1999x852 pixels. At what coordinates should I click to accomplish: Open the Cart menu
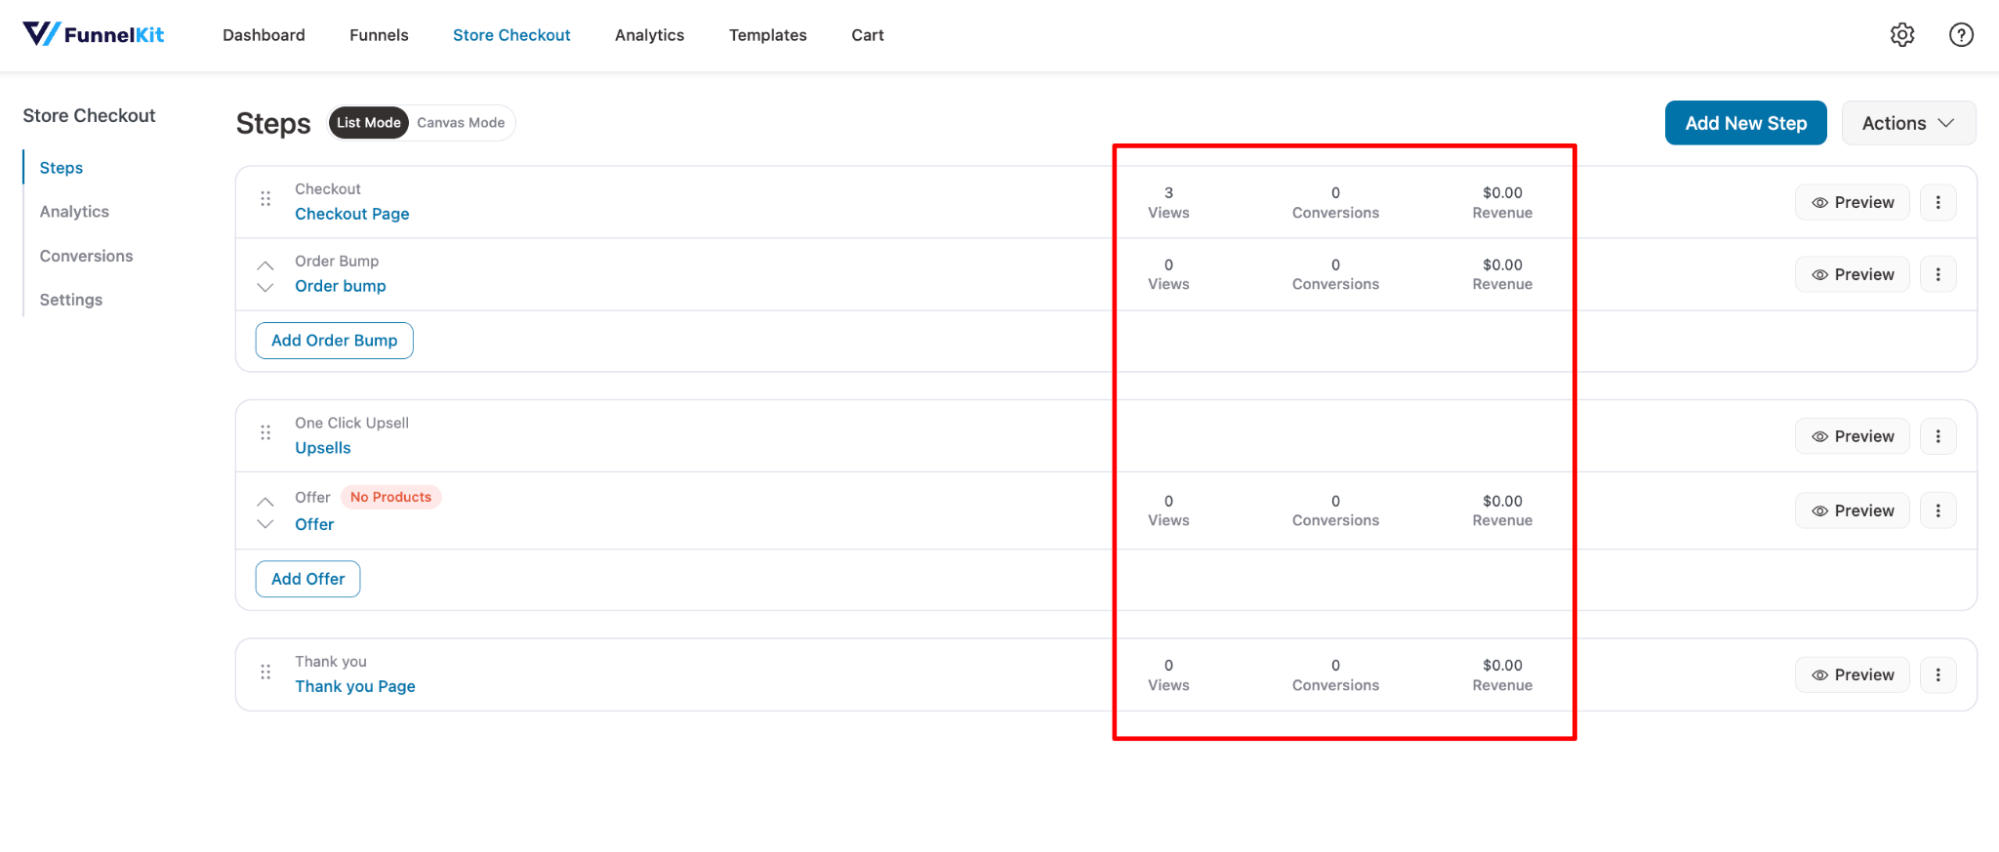868,35
